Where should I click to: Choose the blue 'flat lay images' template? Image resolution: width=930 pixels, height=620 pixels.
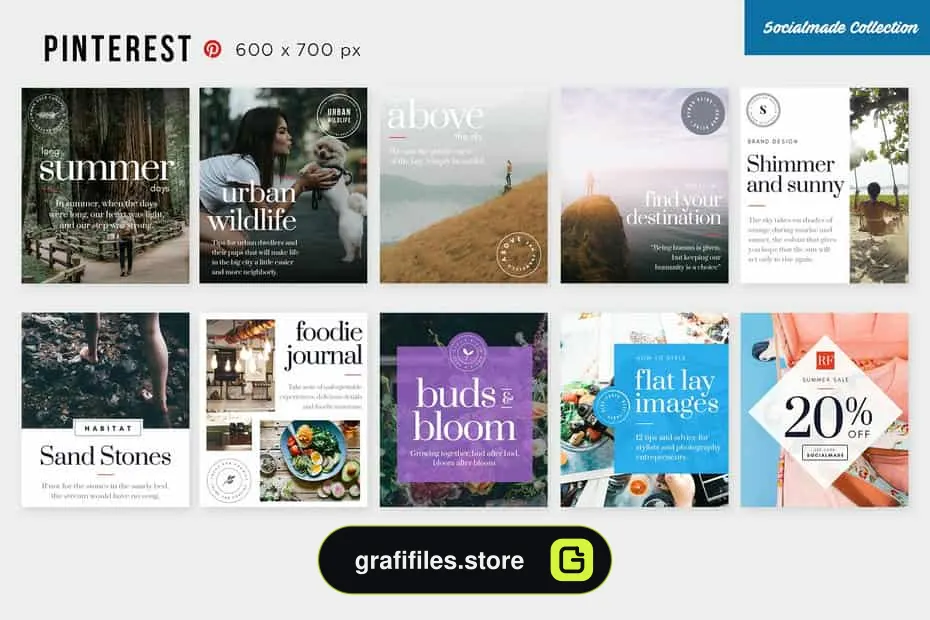[645, 410]
